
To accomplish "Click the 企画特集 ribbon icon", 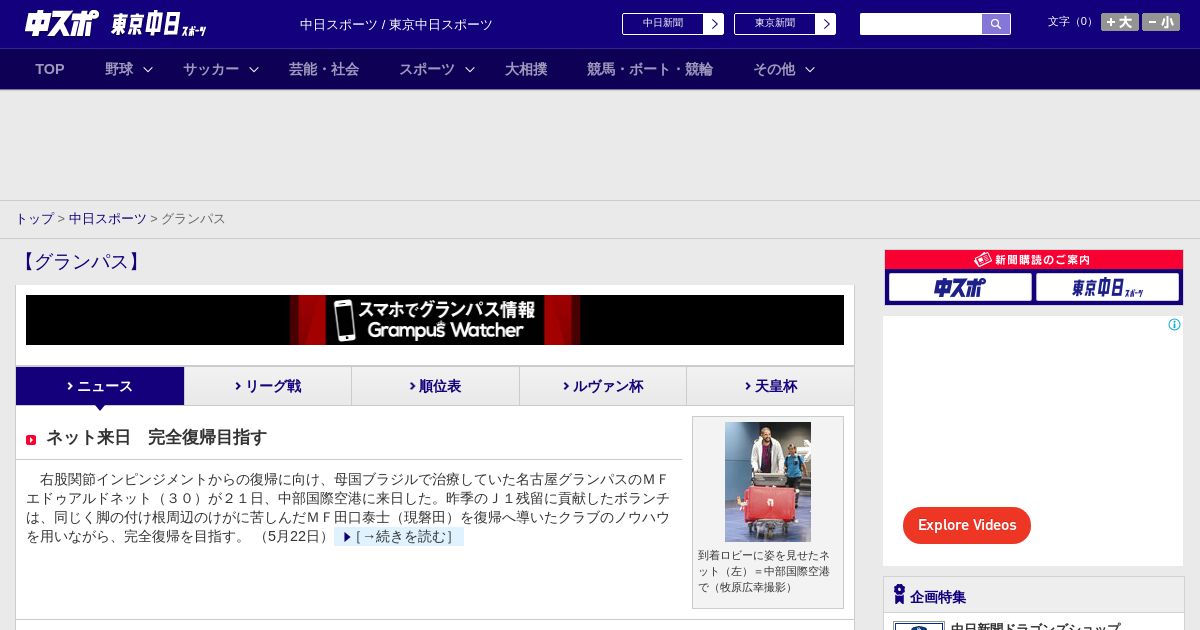I will click(x=899, y=595).
